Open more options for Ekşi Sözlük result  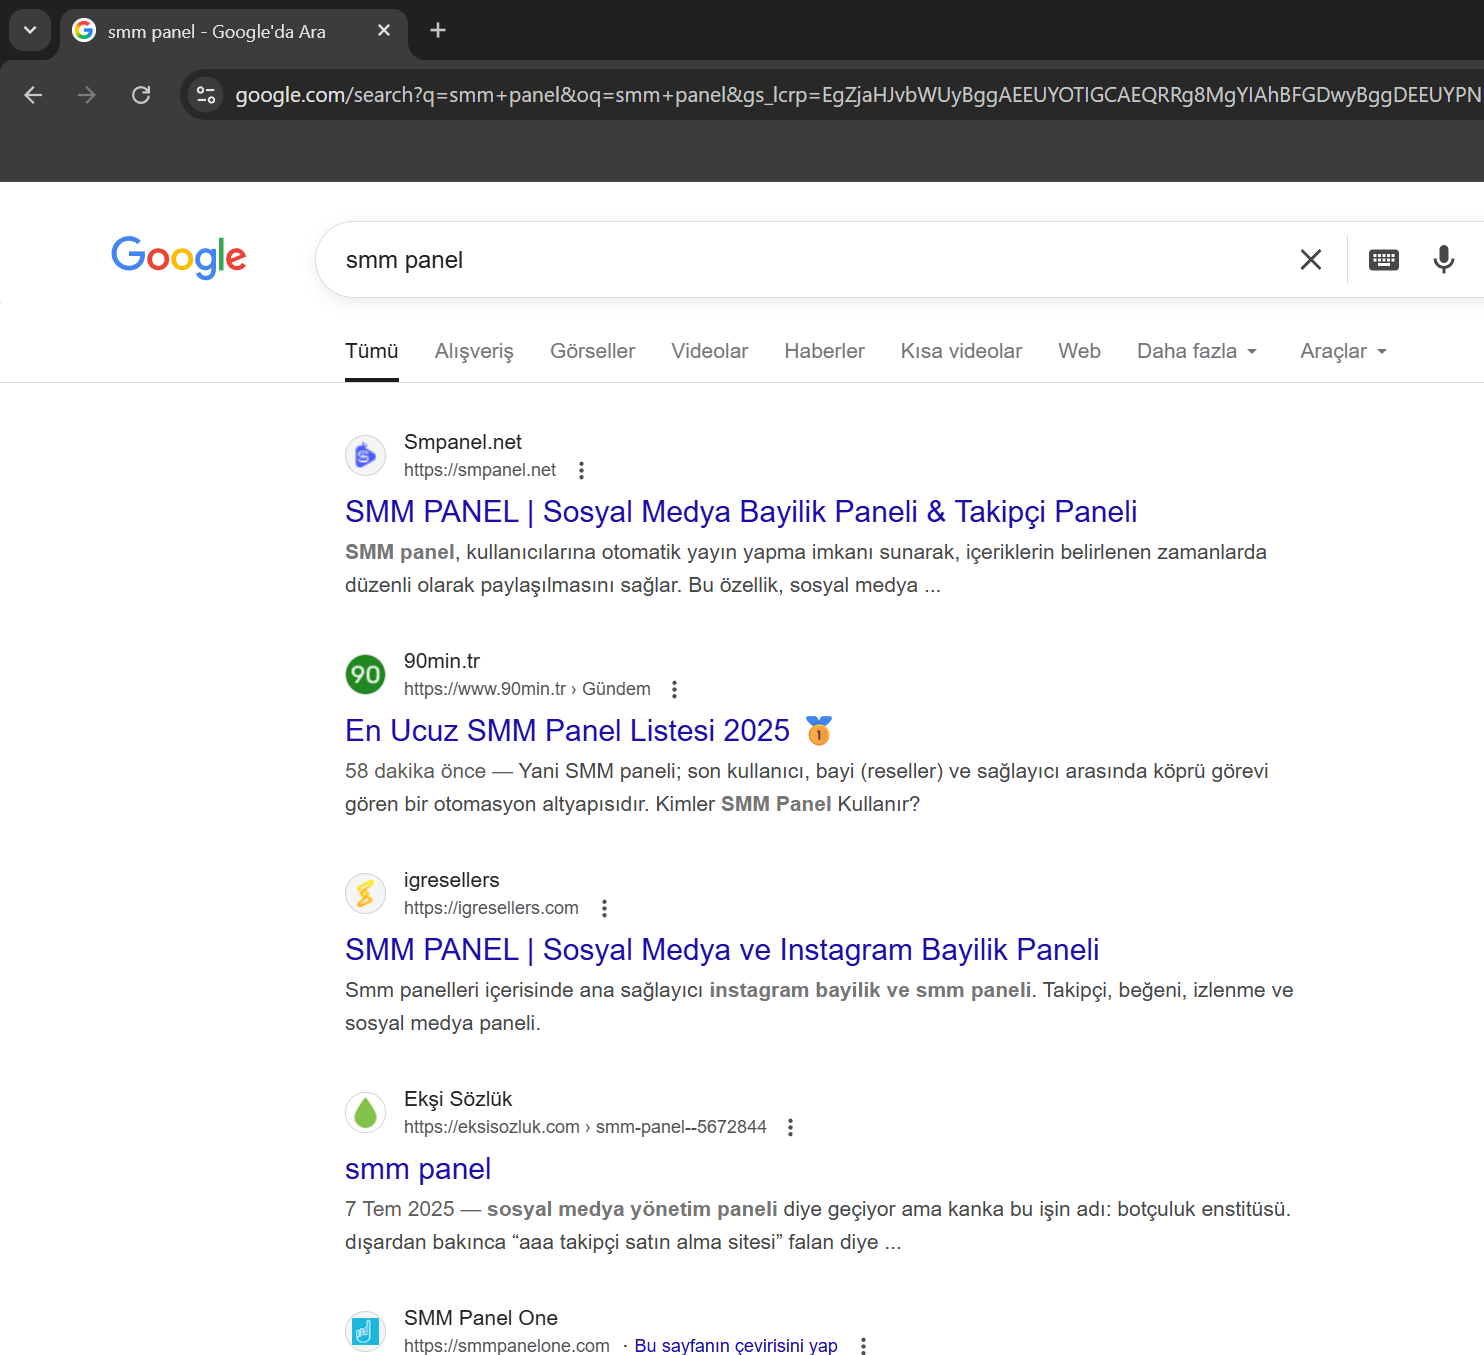(791, 1127)
